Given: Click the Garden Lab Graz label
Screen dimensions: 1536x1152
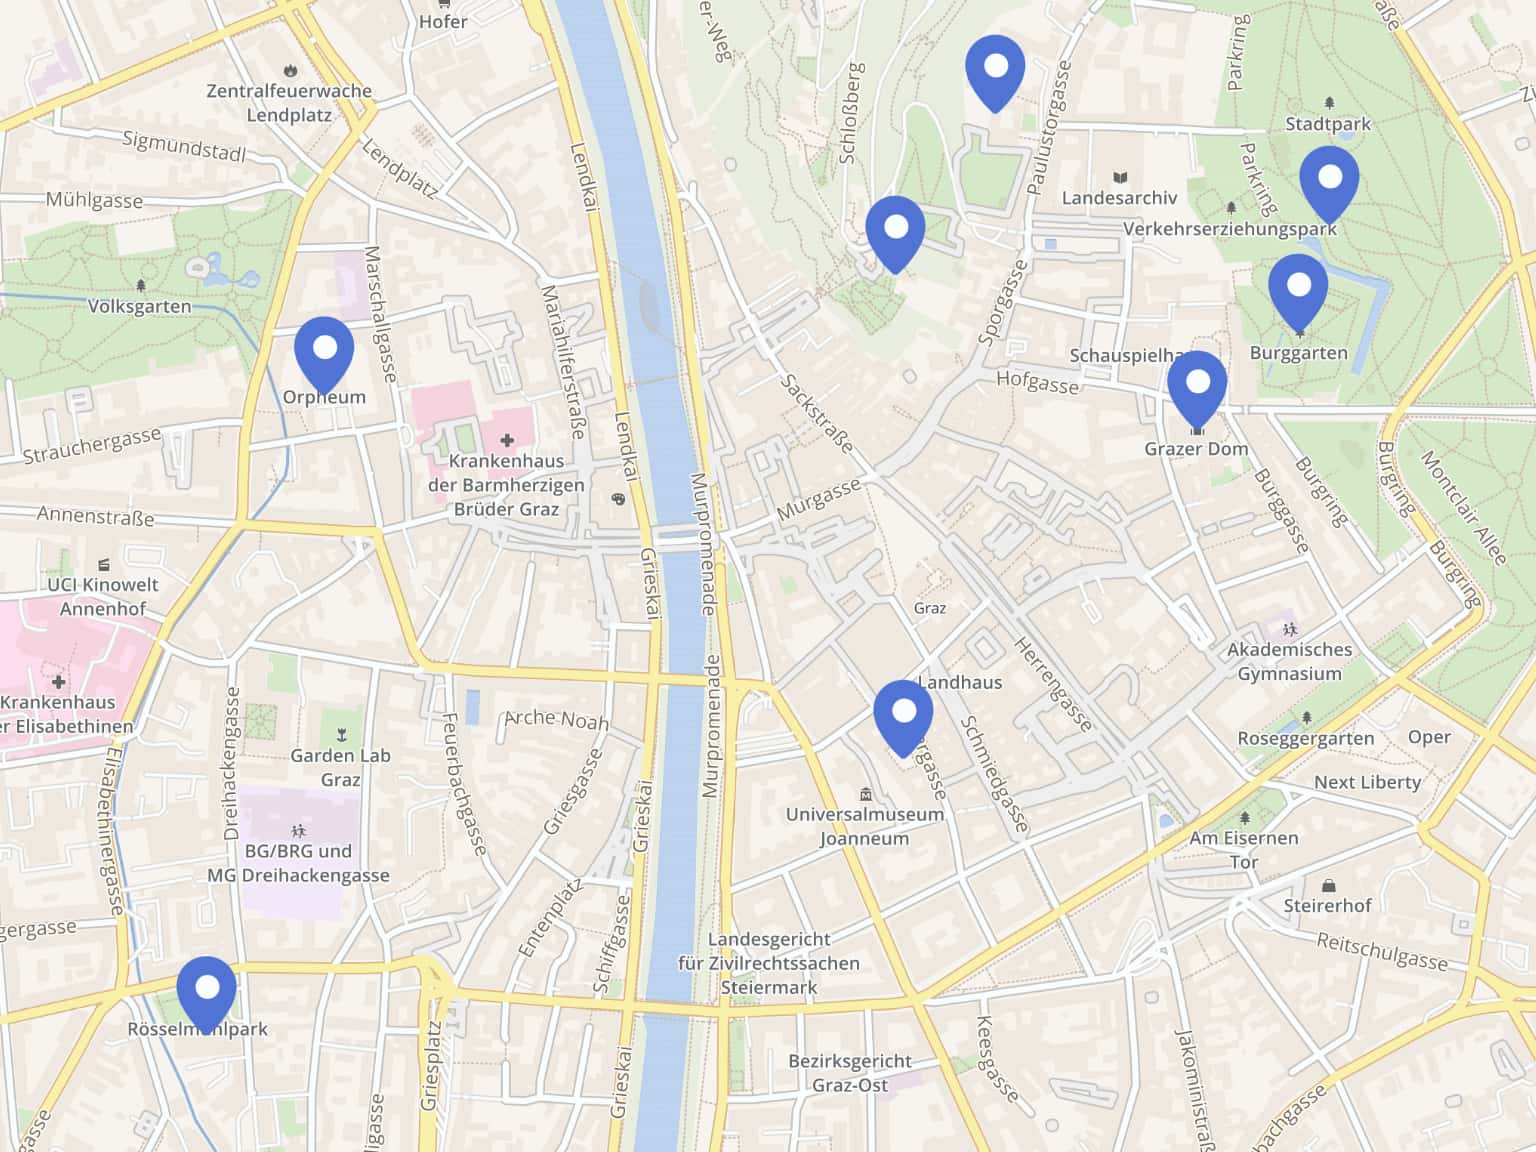Looking at the screenshot, I should coord(341,767).
